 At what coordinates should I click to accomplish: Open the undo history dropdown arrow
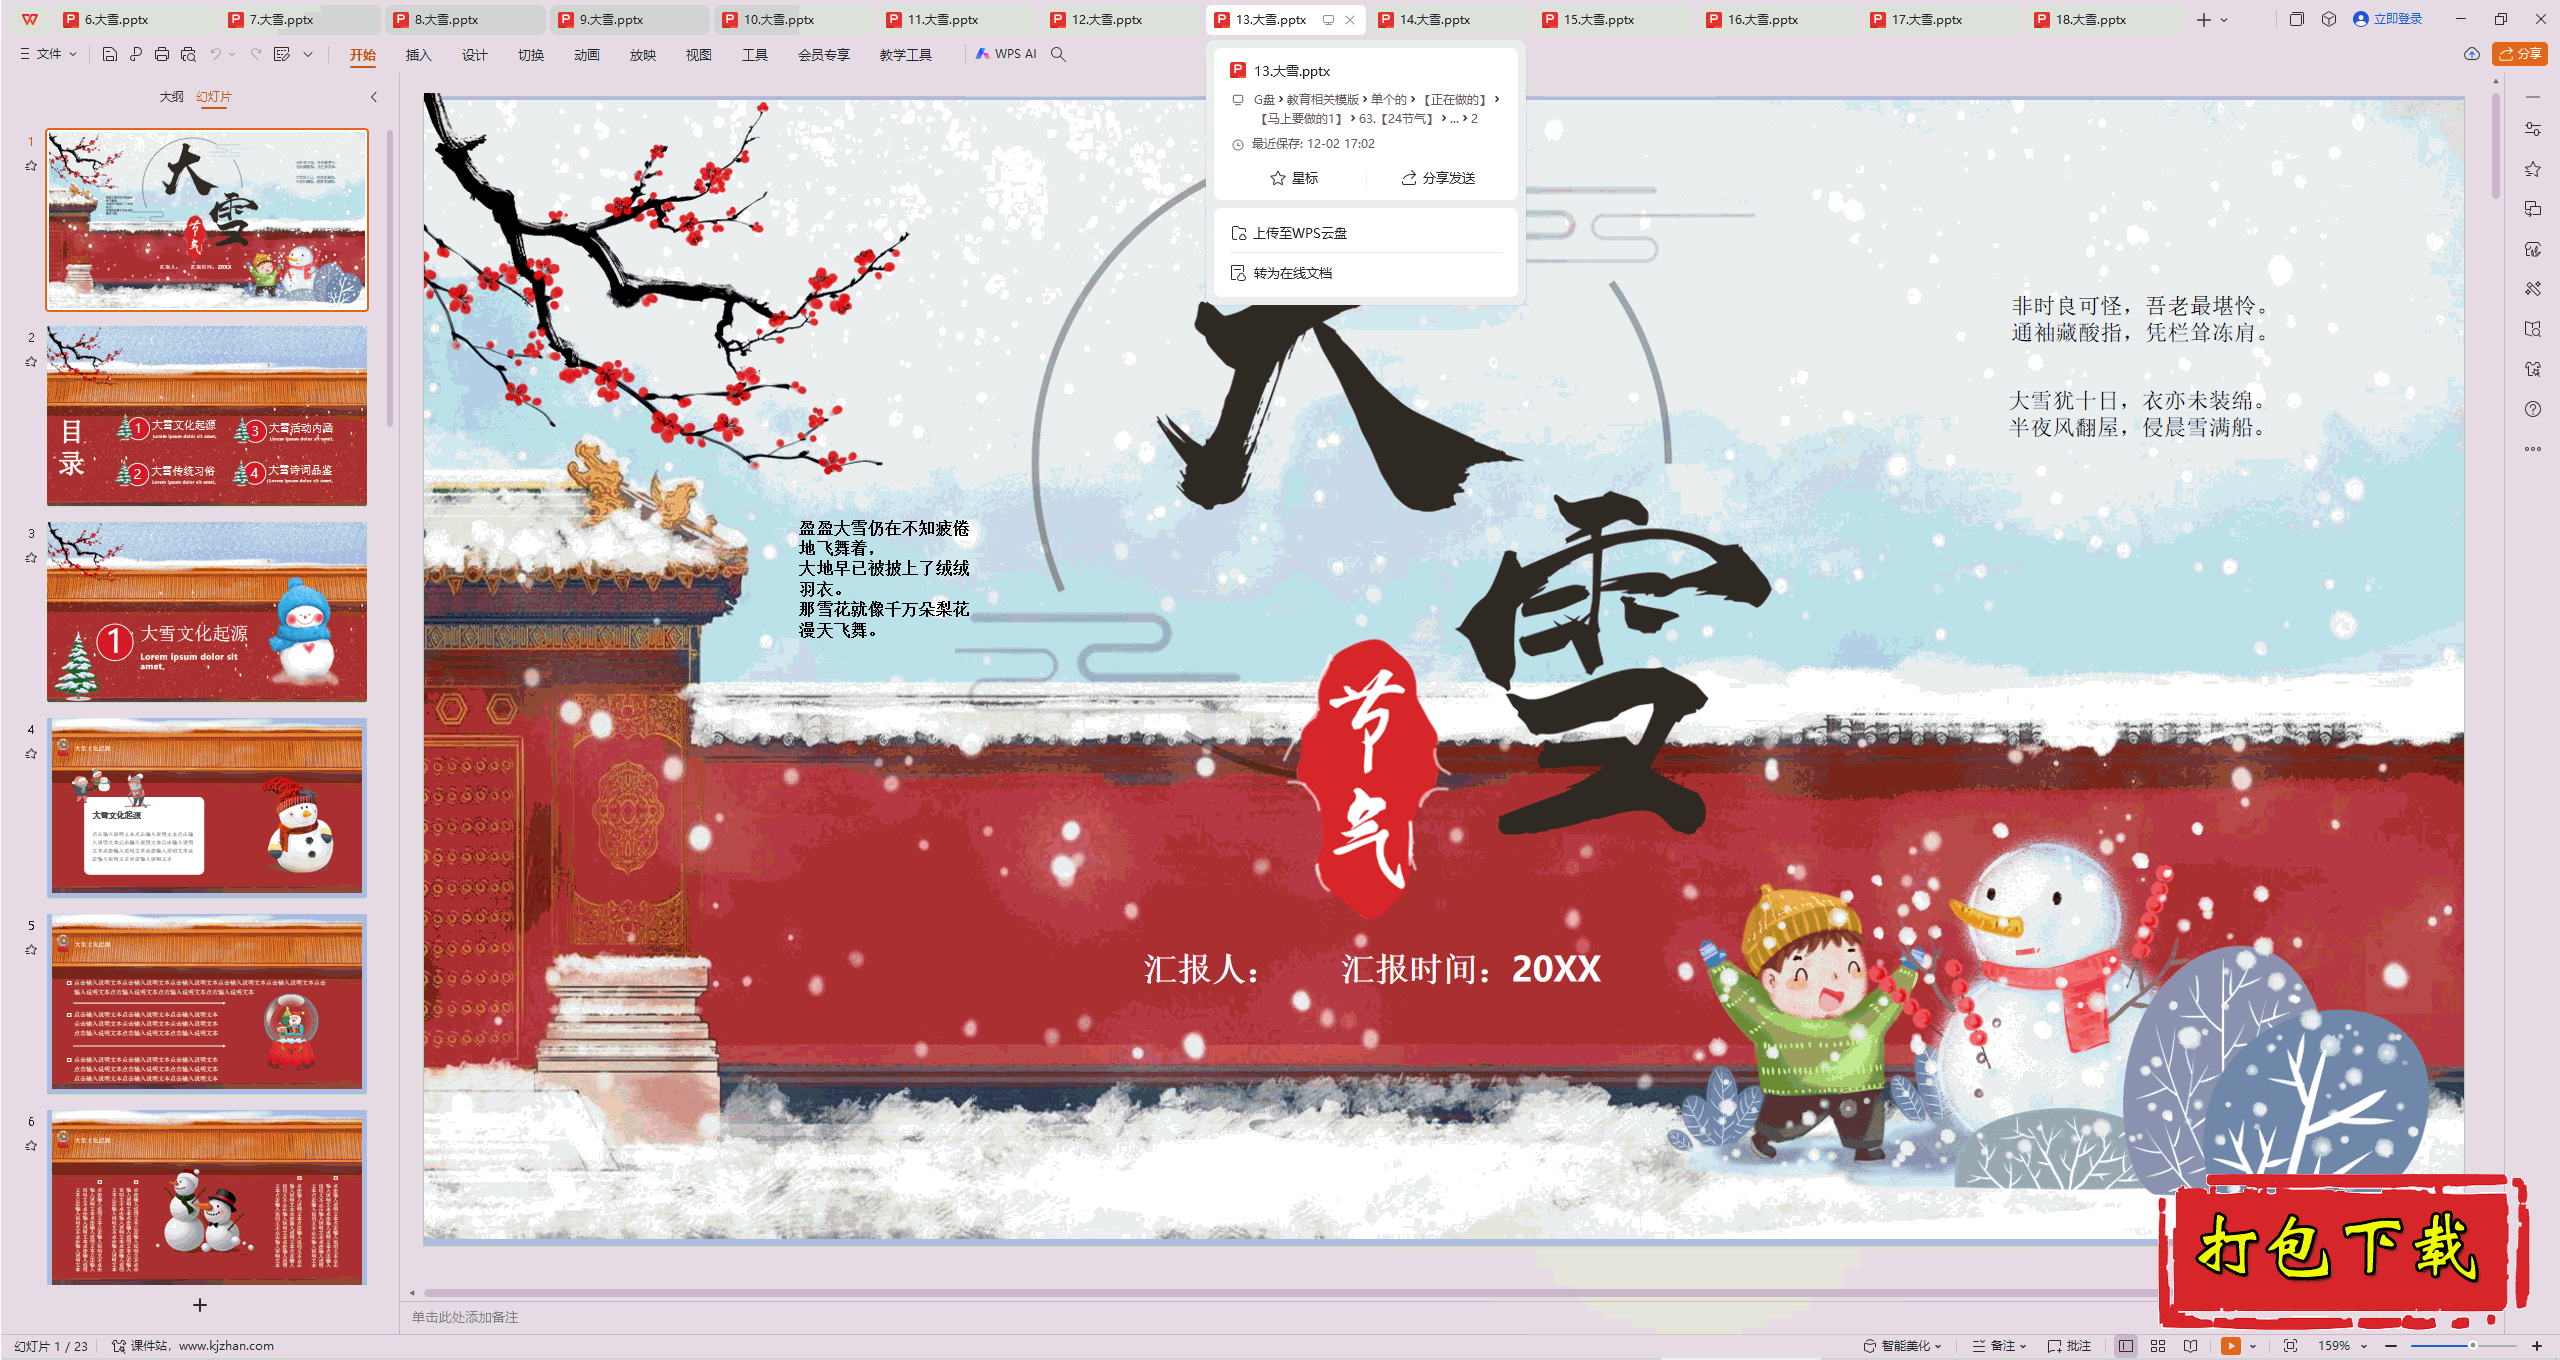click(232, 54)
